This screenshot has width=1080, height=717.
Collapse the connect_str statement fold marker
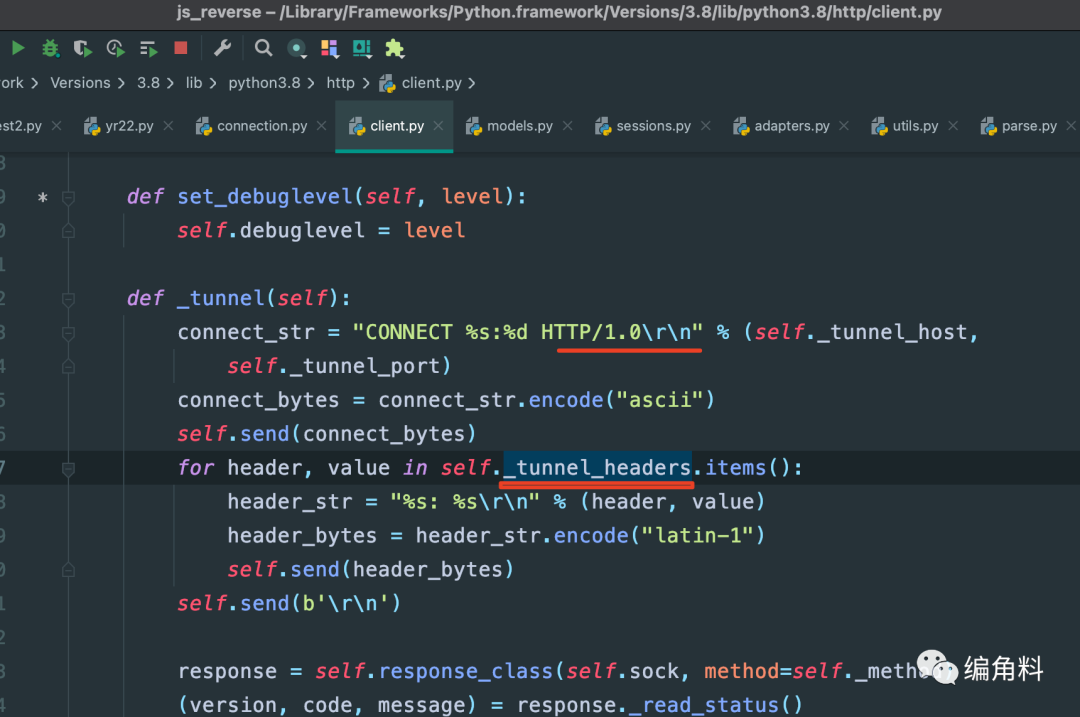(x=68, y=333)
